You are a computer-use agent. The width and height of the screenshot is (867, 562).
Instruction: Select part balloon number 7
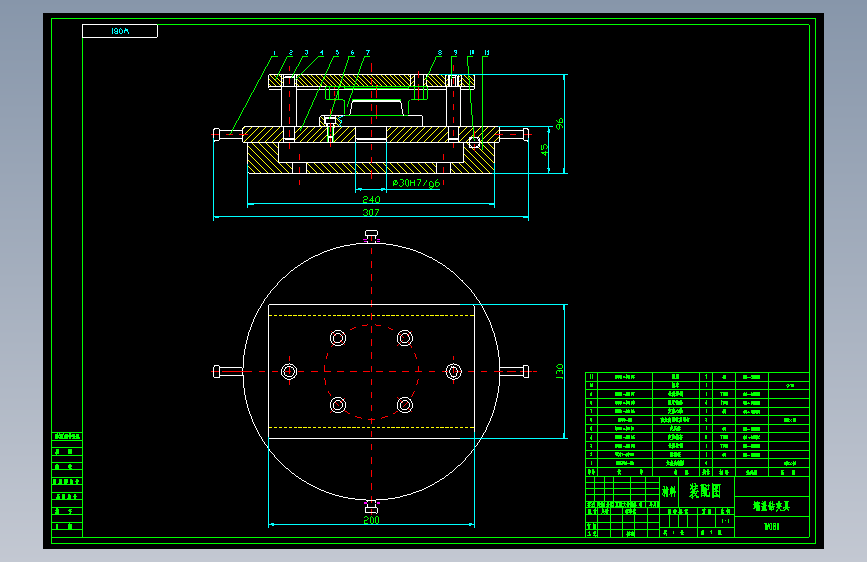coord(368,53)
